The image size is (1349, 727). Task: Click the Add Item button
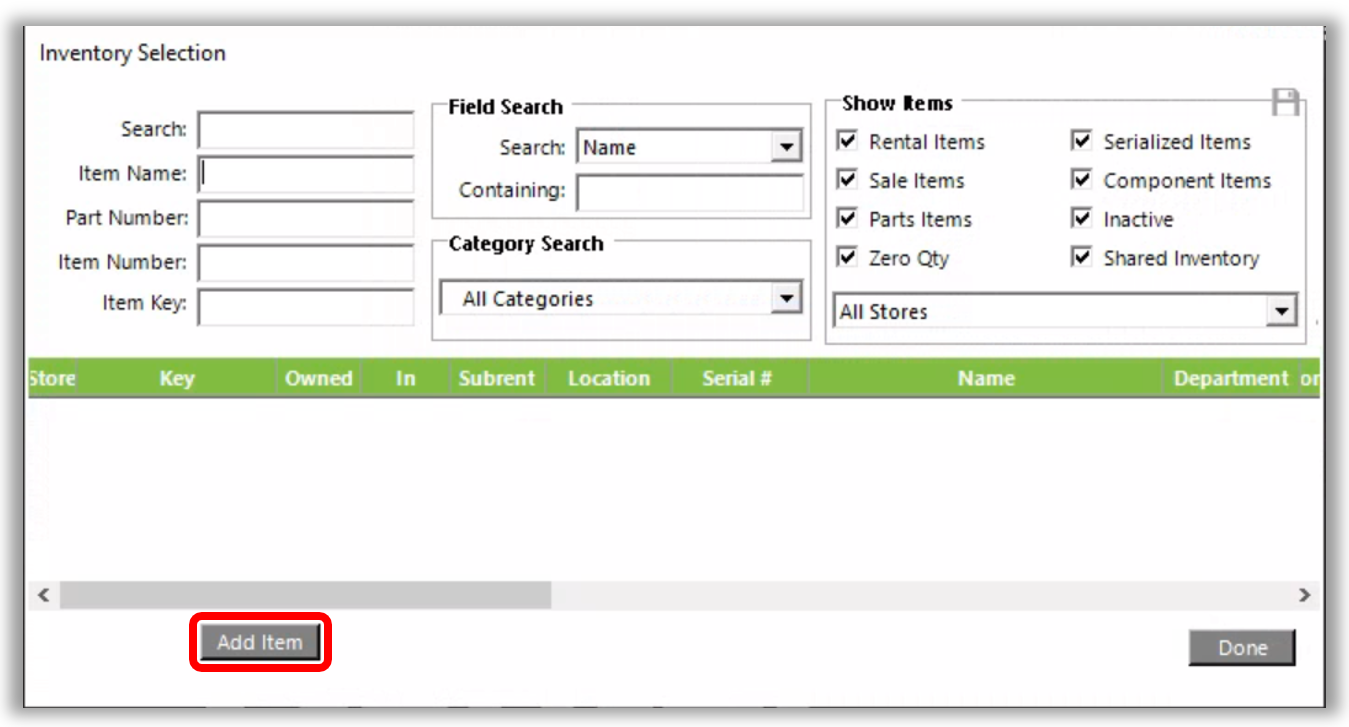[x=260, y=643]
